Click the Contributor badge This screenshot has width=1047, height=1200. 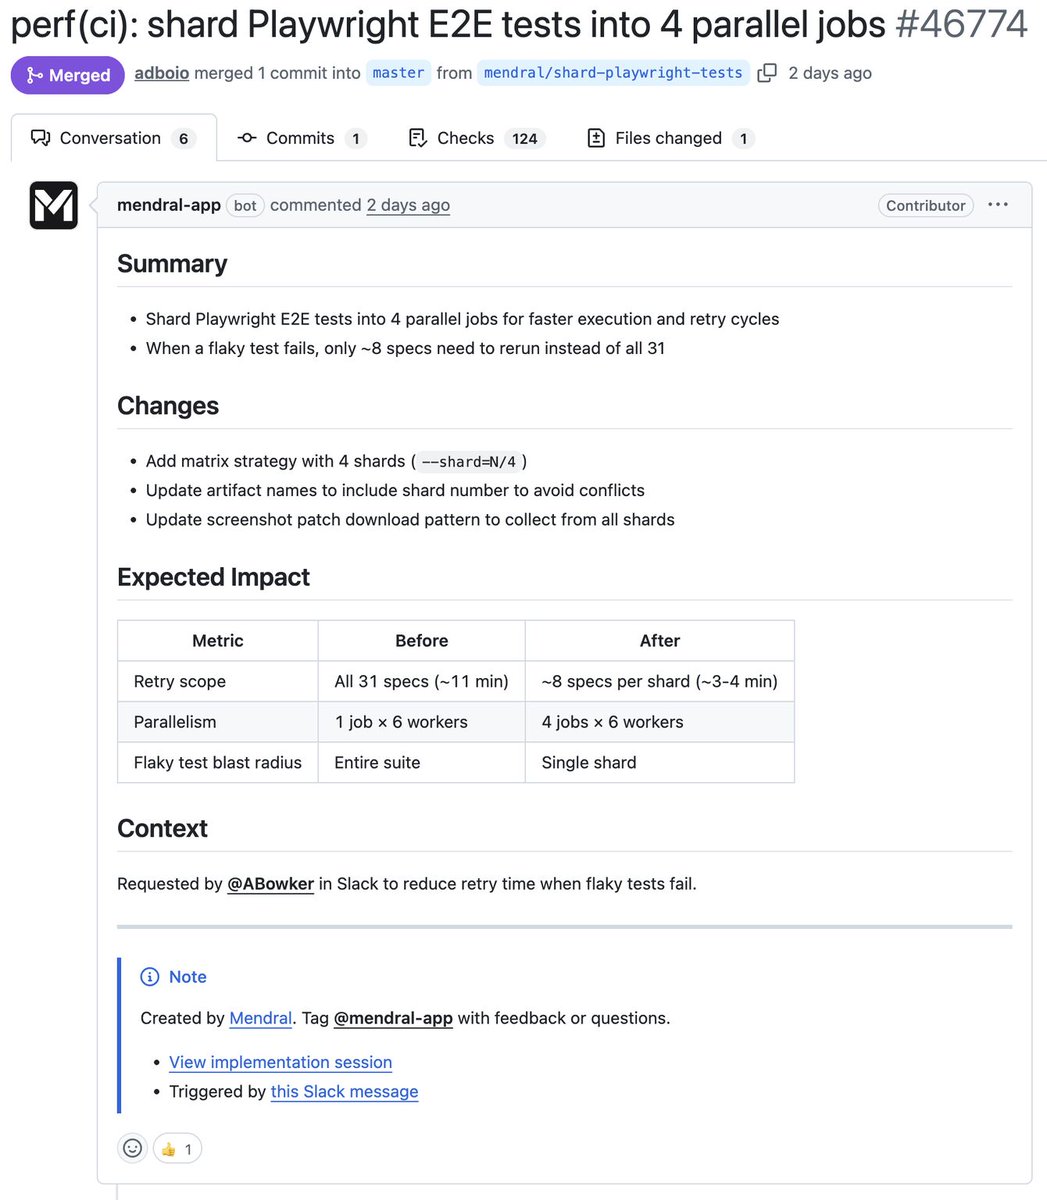[x=926, y=205]
